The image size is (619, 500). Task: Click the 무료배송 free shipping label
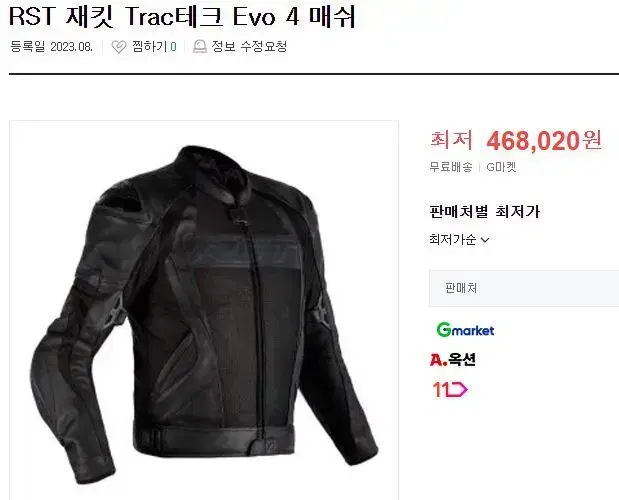pos(451,167)
